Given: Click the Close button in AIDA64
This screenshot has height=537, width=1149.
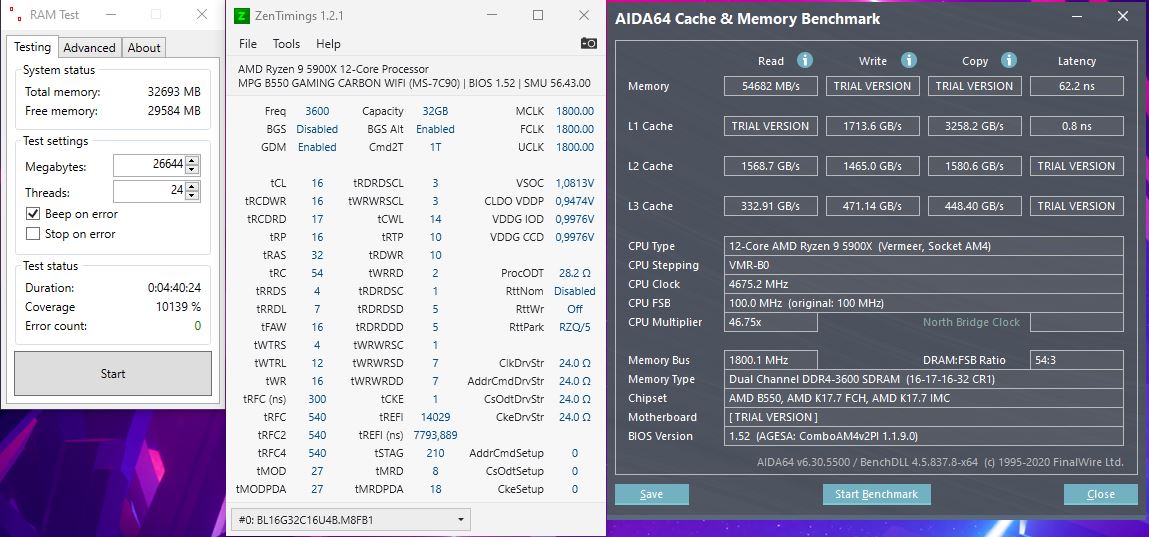Looking at the screenshot, I should [x=1101, y=495].
